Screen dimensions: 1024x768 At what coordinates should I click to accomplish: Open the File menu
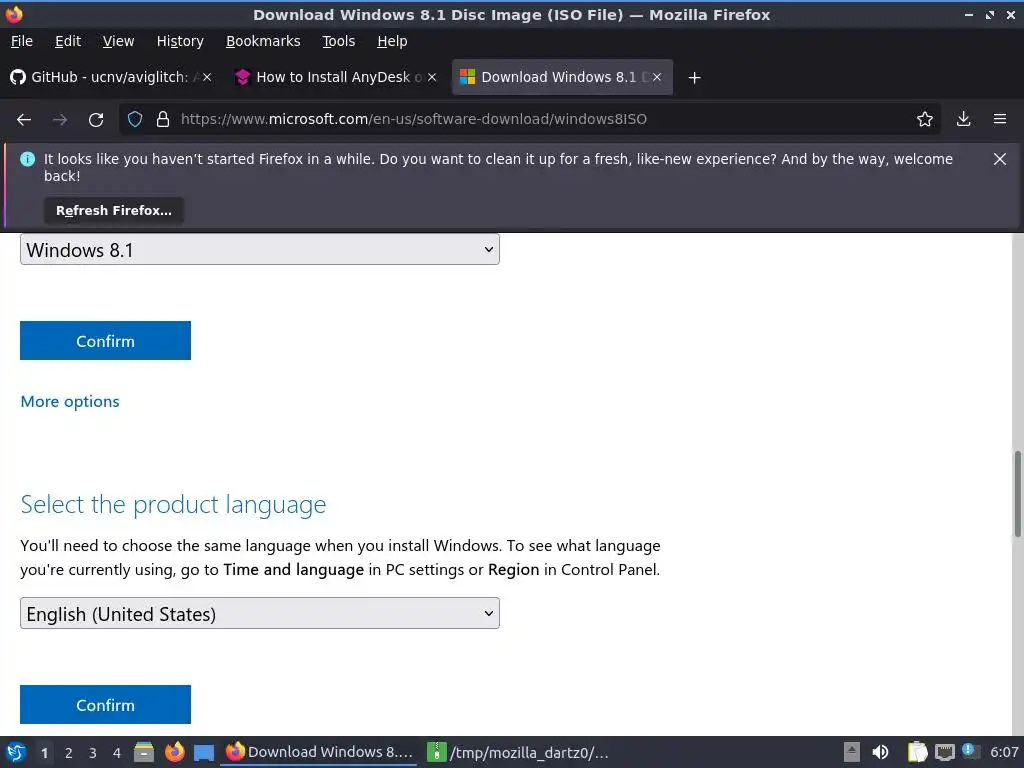[x=22, y=41]
